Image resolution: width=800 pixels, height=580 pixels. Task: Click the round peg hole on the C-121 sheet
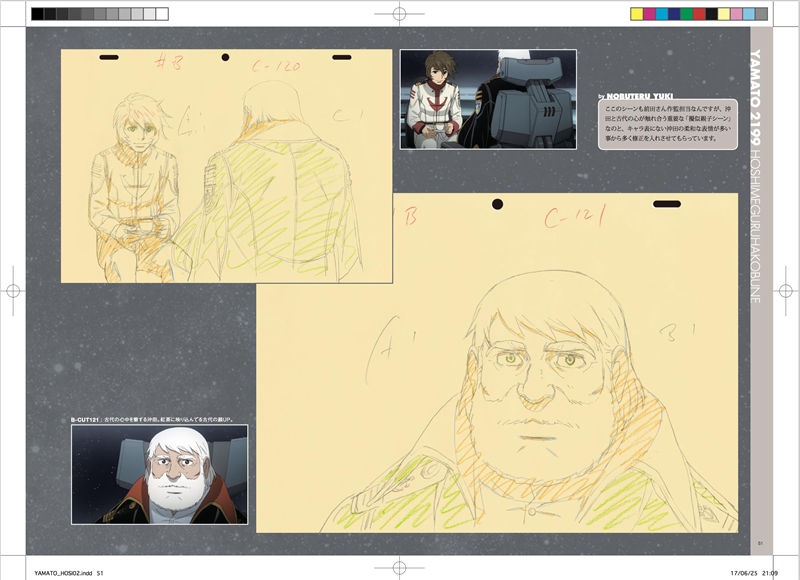[x=497, y=204]
